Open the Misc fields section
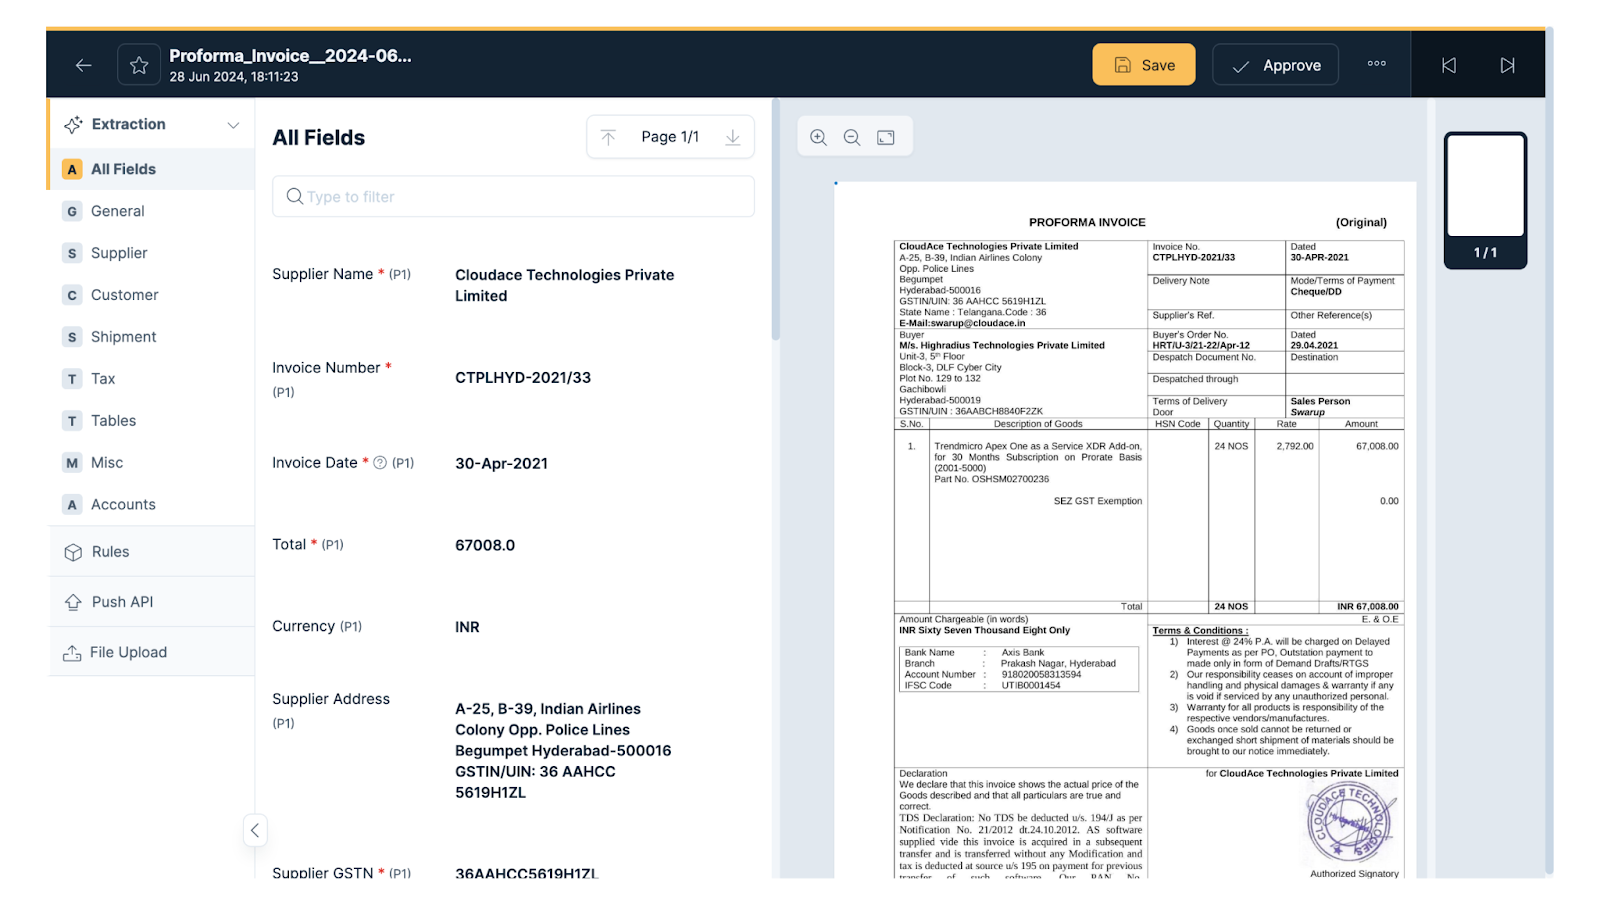The height and width of the screenshot is (905, 1600). 152,463
